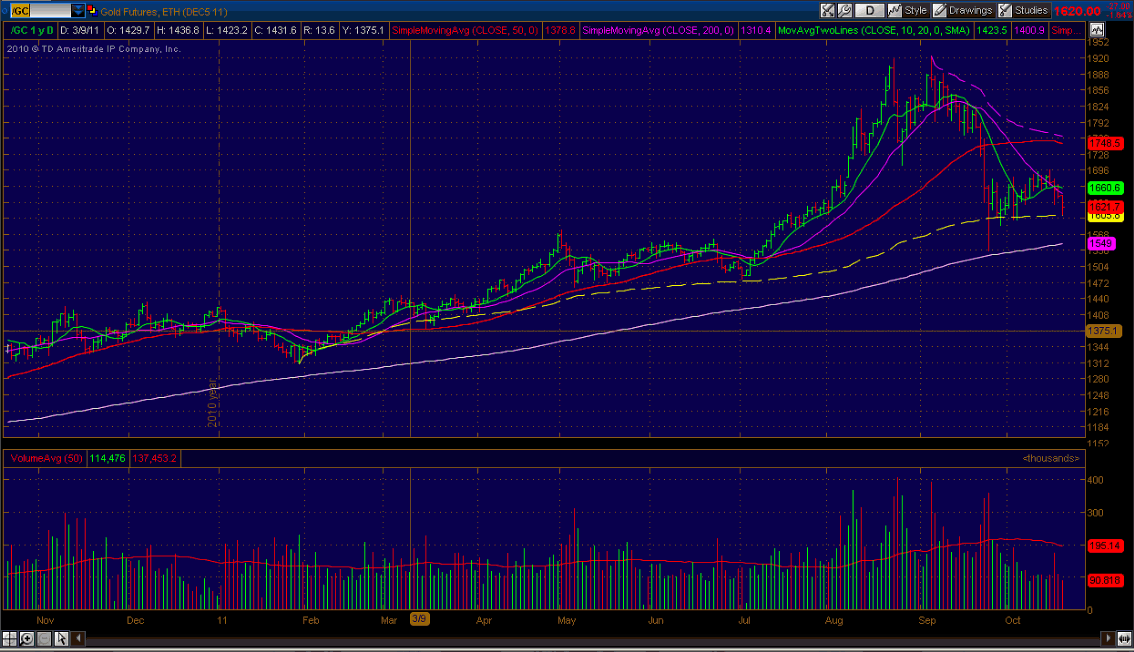Click the 1310.4 moving average value
1134x652 pixels.
[x=756, y=30]
